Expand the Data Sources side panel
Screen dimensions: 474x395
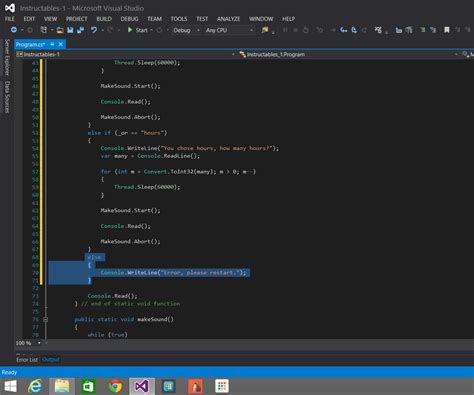[x=7, y=97]
